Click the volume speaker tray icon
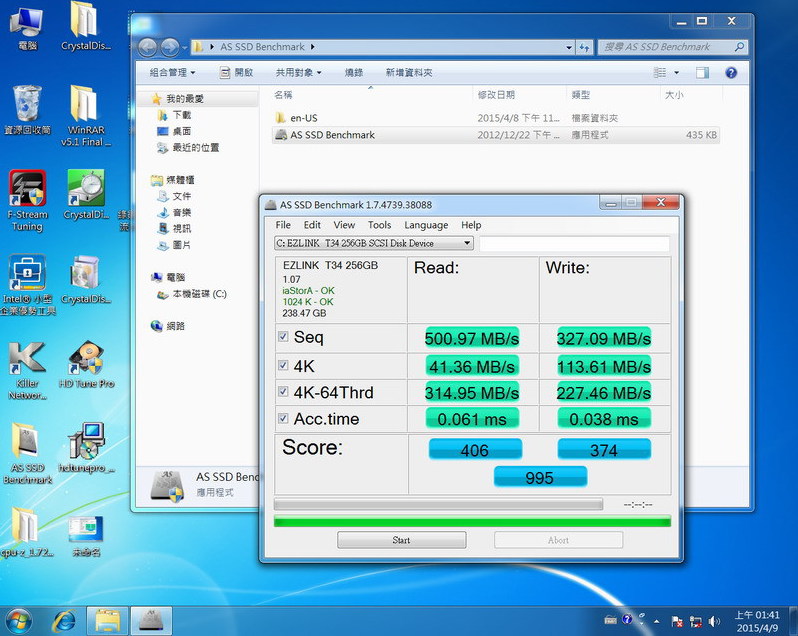Image resolution: width=798 pixels, height=636 pixels. [x=714, y=621]
